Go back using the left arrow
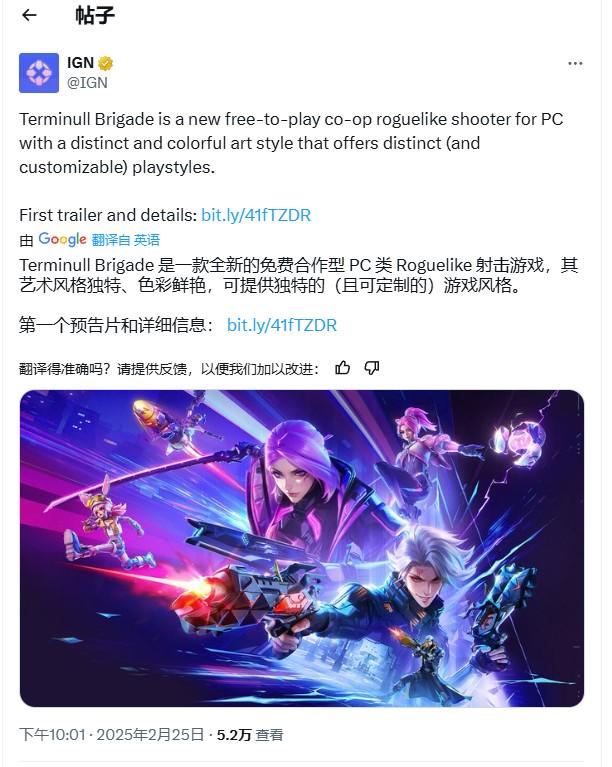Viewport: 612px width, 767px height. (29, 16)
